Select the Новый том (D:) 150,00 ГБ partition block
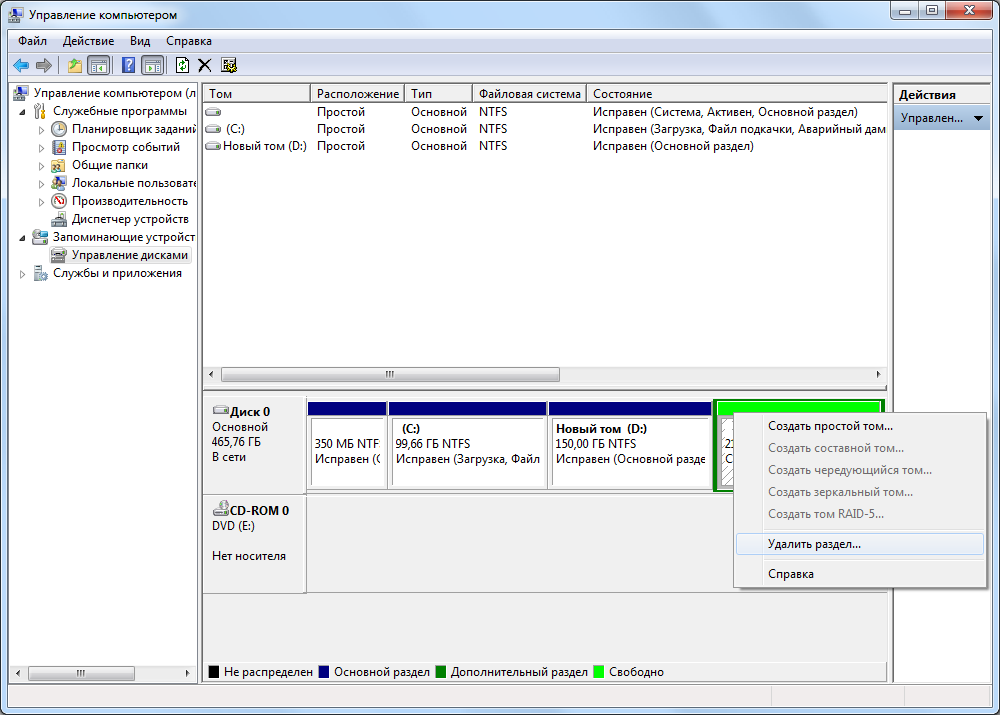Viewport: 1000px width, 715px height. click(630, 452)
